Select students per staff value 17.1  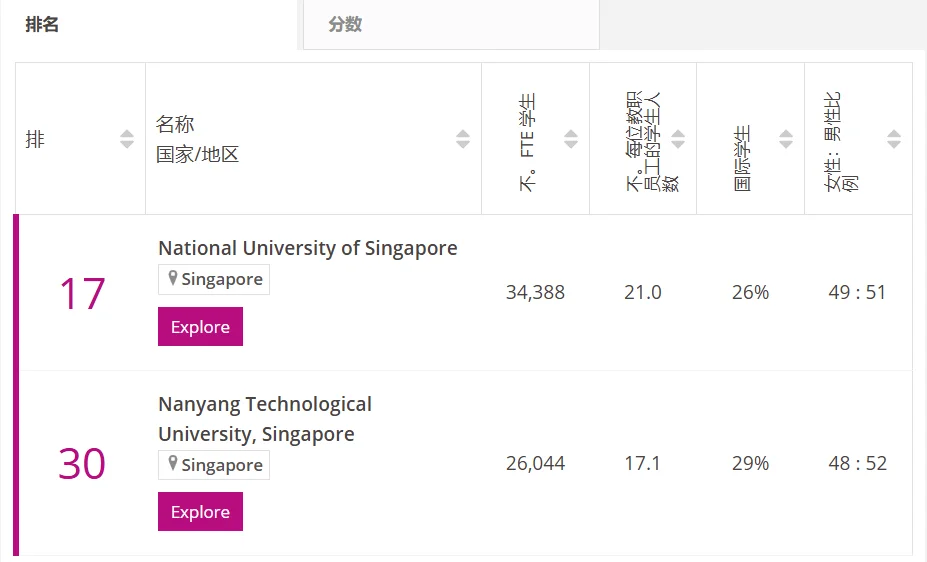point(643,463)
